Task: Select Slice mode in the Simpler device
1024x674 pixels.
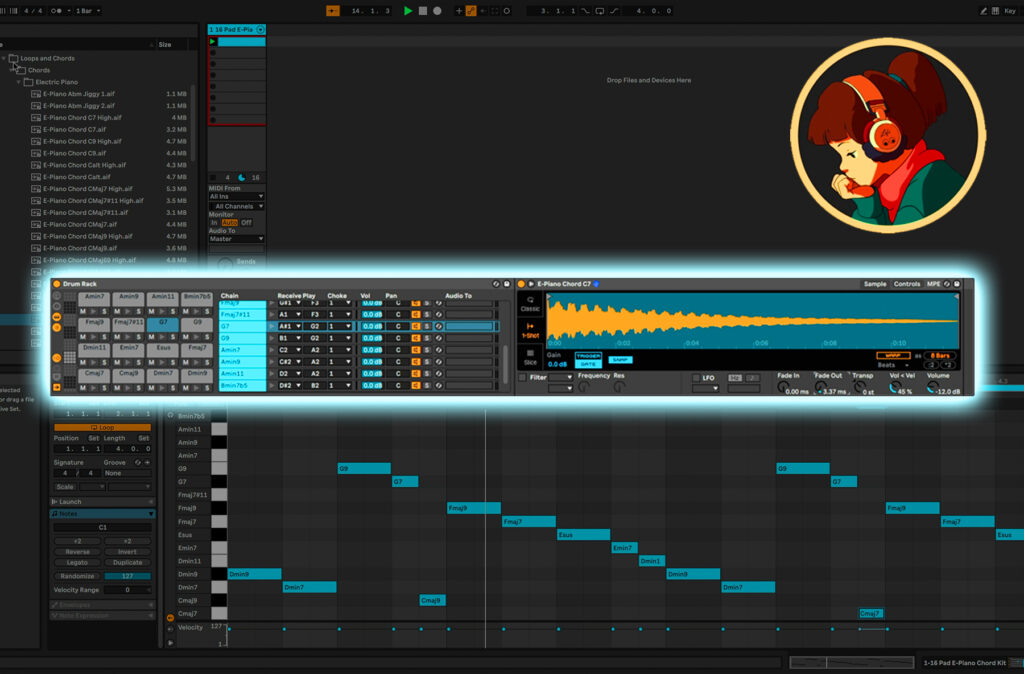Action: pos(529,356)
